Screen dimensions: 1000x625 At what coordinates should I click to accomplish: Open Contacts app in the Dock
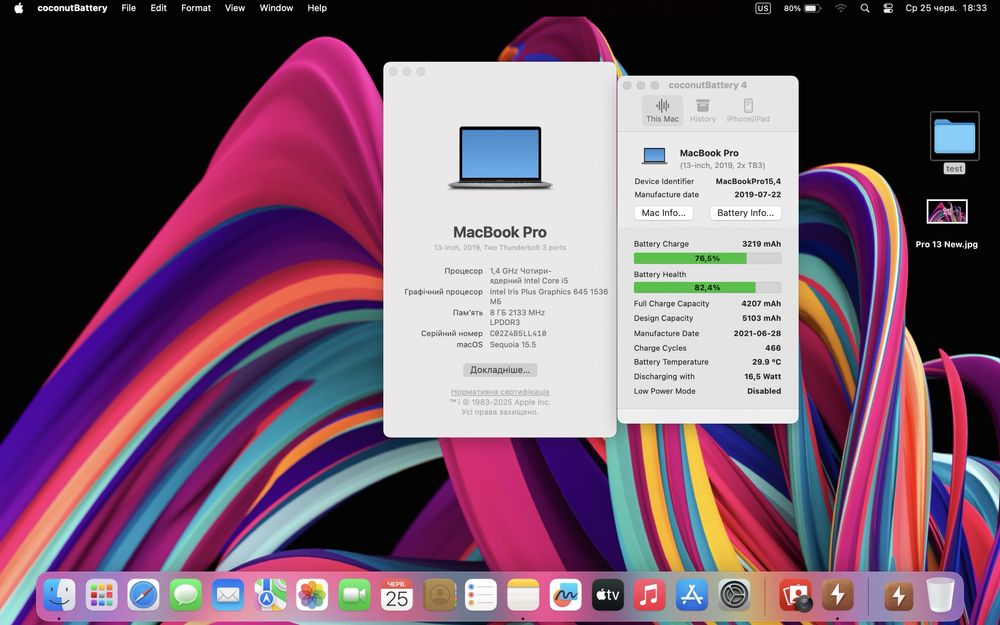439,596
